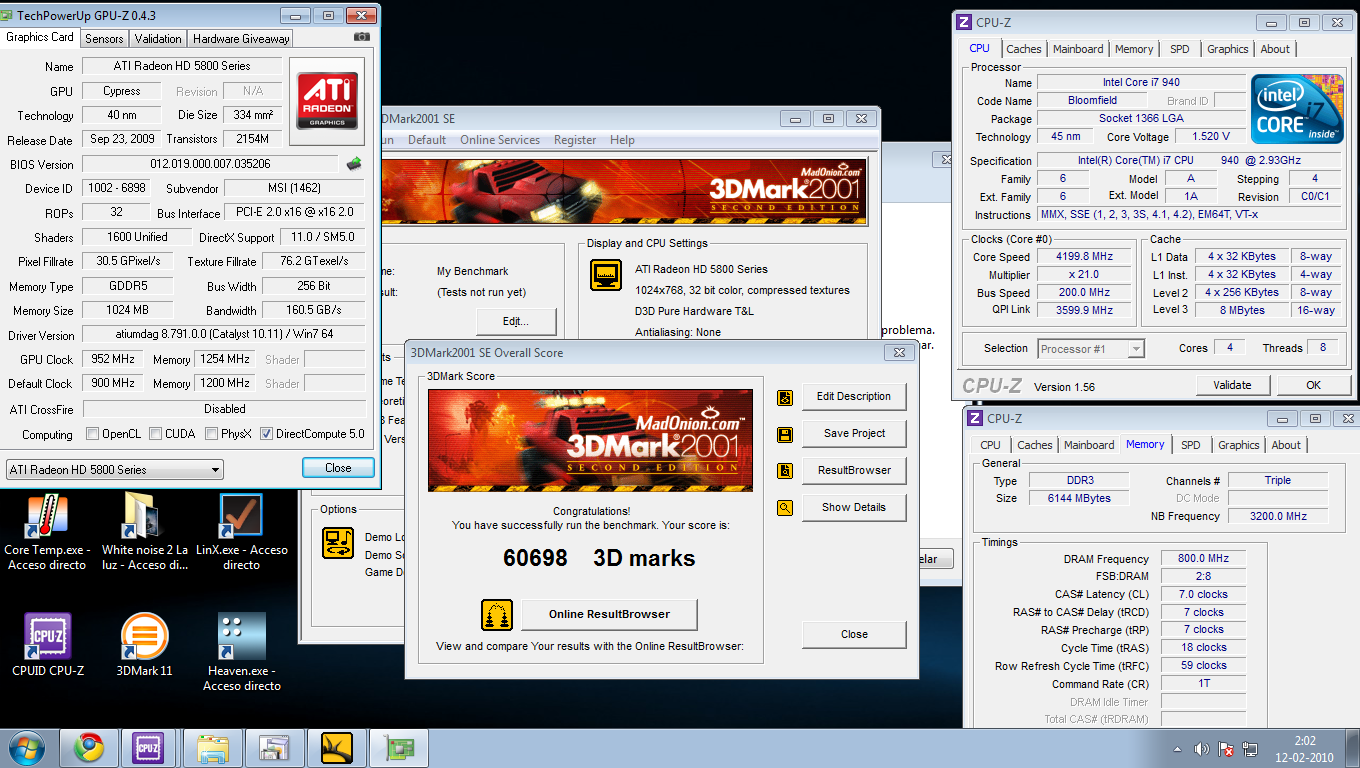
Task: Click the GPU-Z screenshot camera icon
Action: tap(362, 37)
